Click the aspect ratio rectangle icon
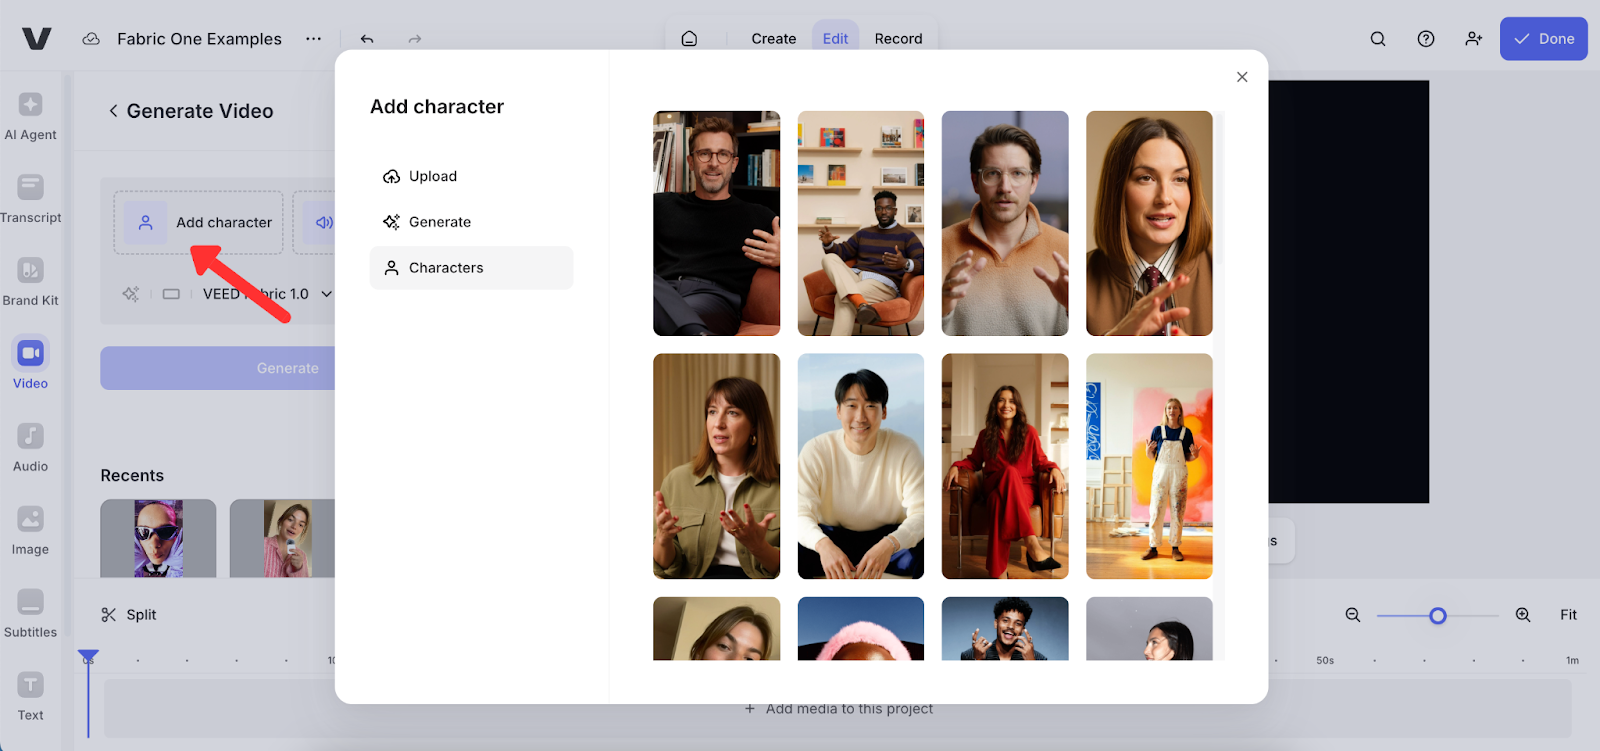1600x751 pixels. pos(171,294)
